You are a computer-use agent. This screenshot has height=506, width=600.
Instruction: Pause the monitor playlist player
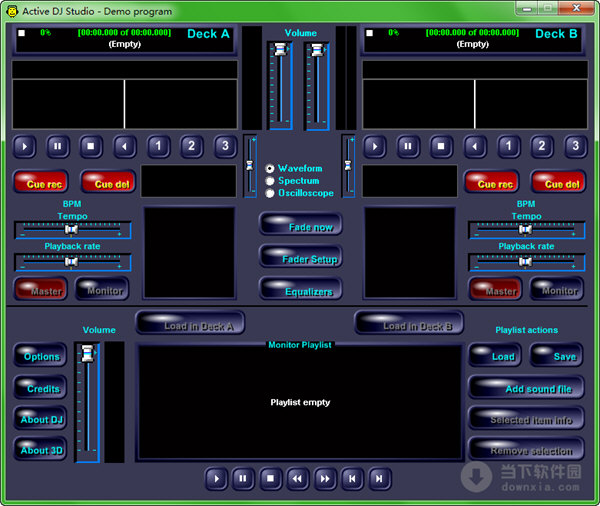[243, 479]
